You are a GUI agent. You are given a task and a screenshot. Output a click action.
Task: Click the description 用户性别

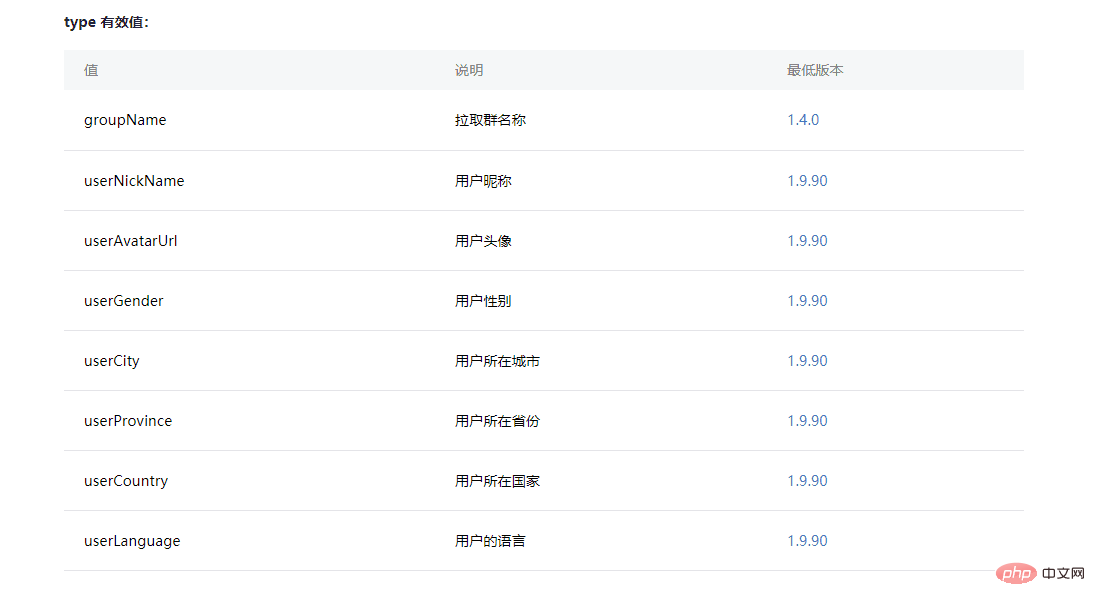(x=483, y=301)
